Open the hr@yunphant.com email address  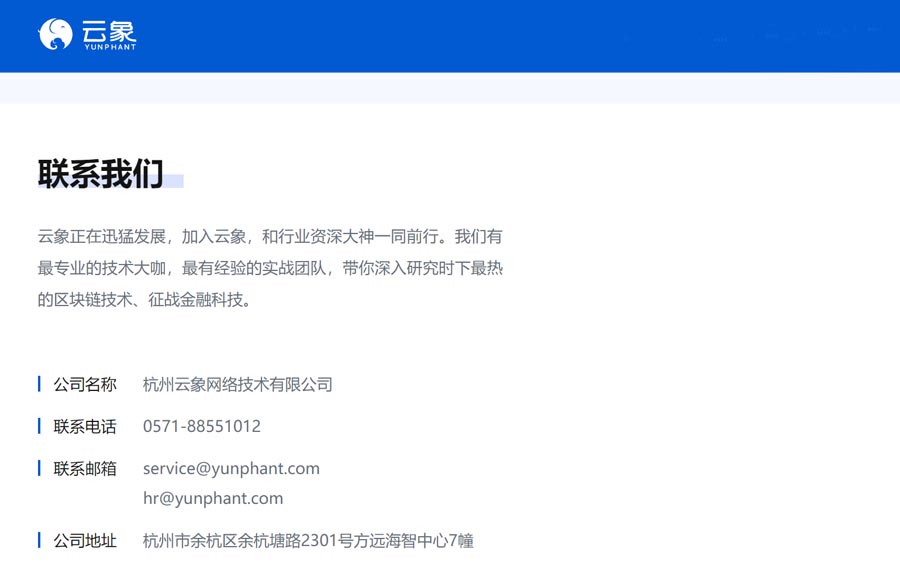(213, 498)
